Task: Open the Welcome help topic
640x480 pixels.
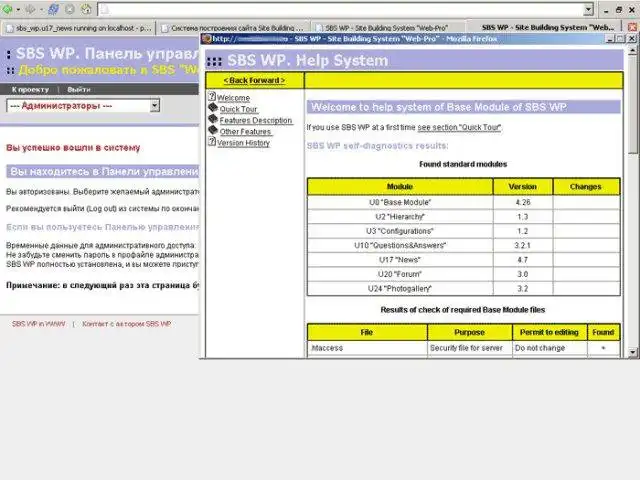Action: pyautogui.click(x=233, y=98)
